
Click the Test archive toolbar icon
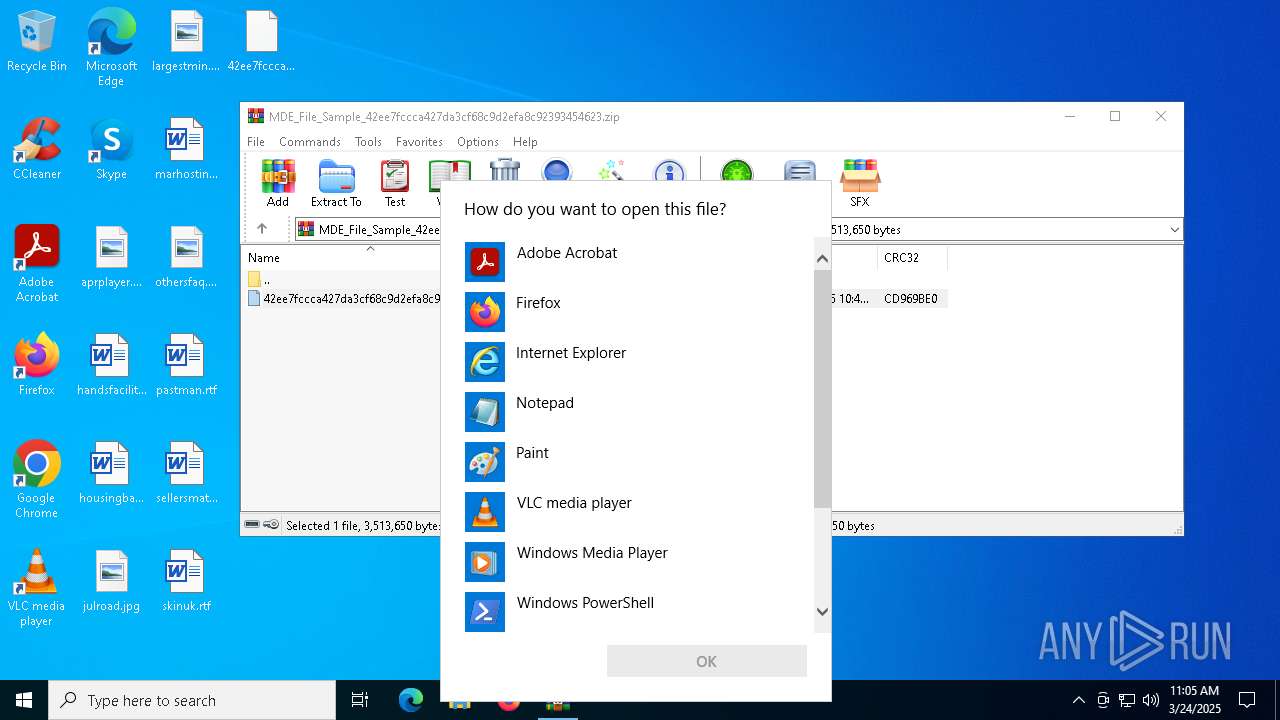[x=395, y=183]
